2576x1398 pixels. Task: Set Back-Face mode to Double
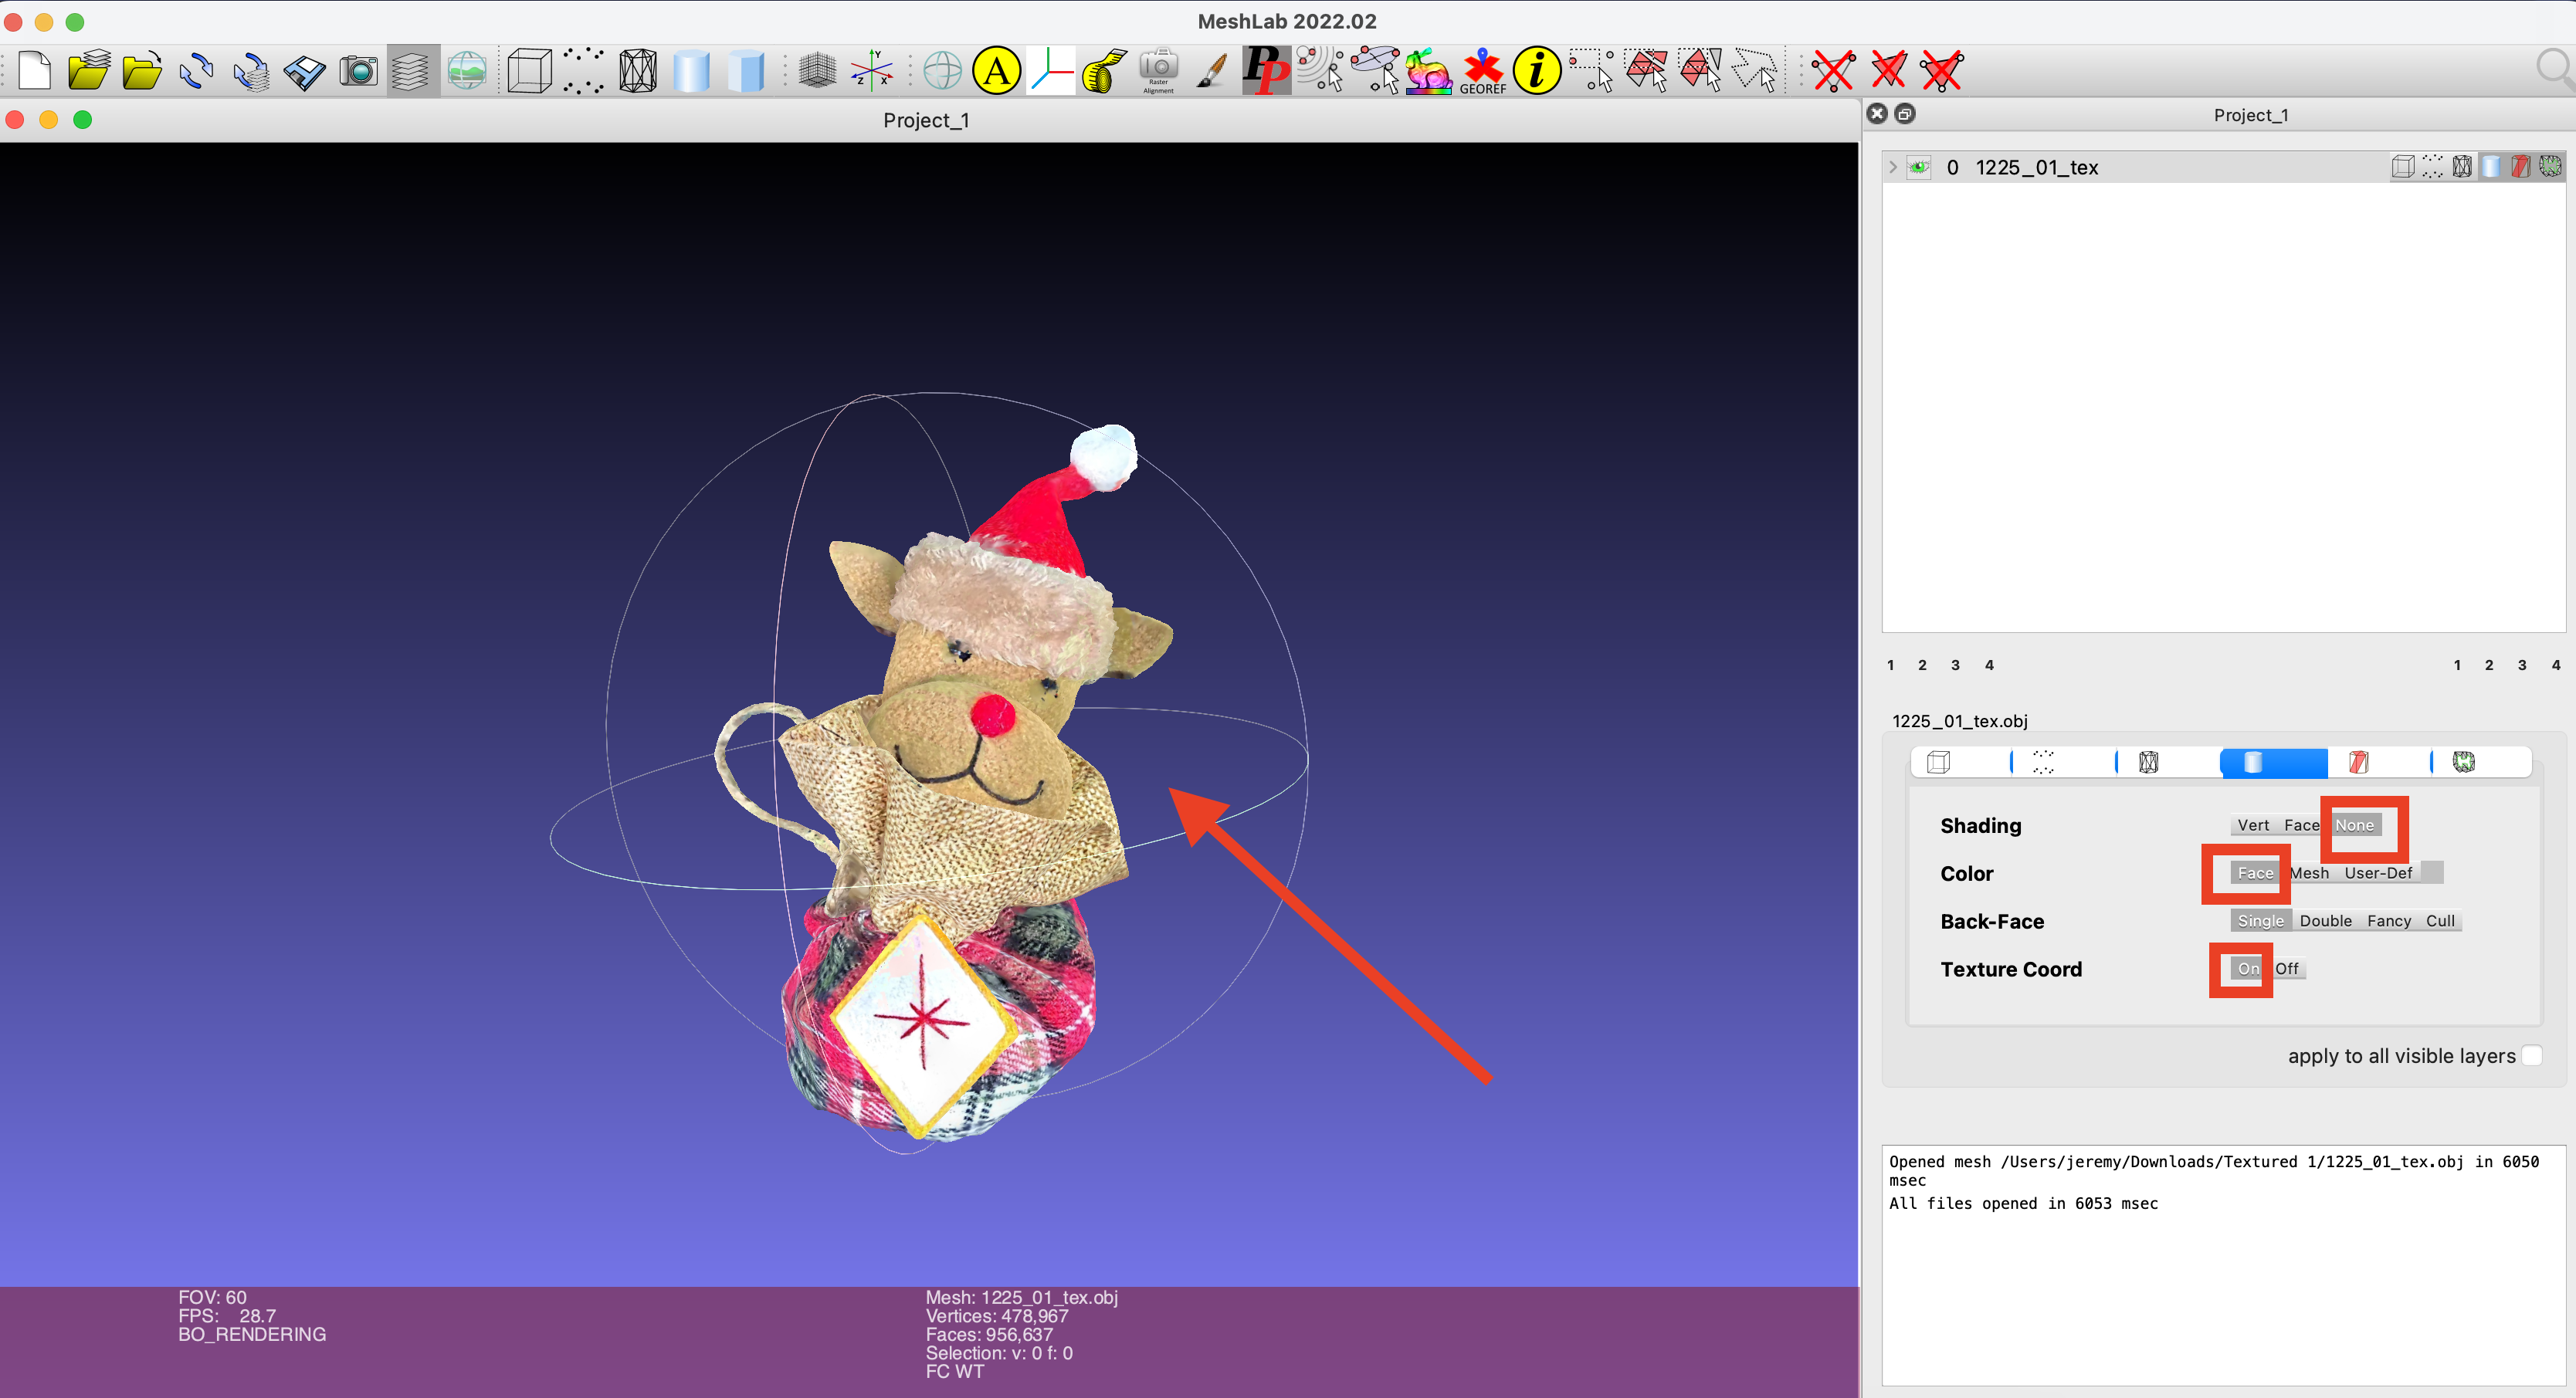2325,920
